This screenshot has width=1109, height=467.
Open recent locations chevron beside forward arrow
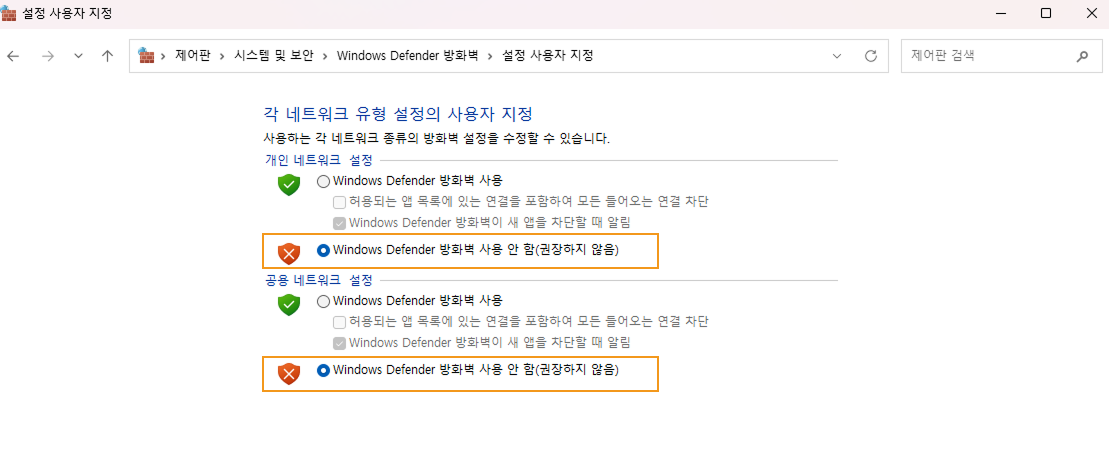pos(79,56)
